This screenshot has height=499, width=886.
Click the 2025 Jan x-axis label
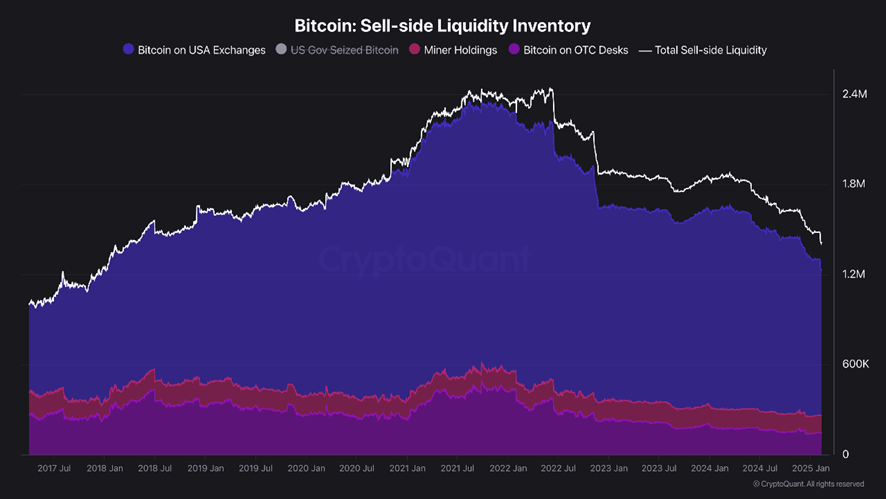(811, 468)
